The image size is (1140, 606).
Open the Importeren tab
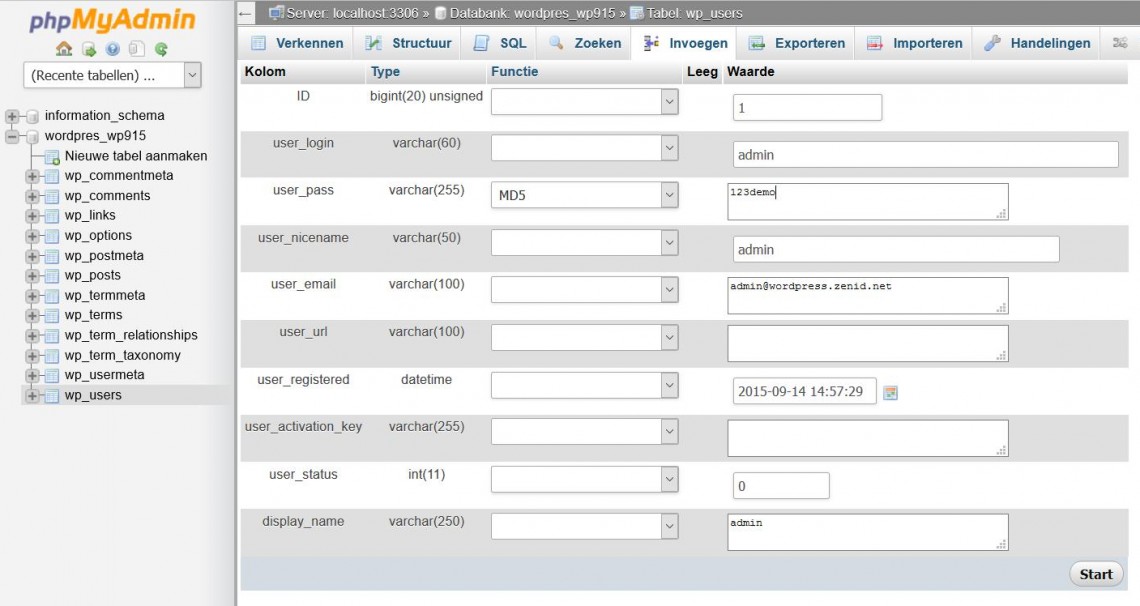pyautogui.click(x=914, y=43)
